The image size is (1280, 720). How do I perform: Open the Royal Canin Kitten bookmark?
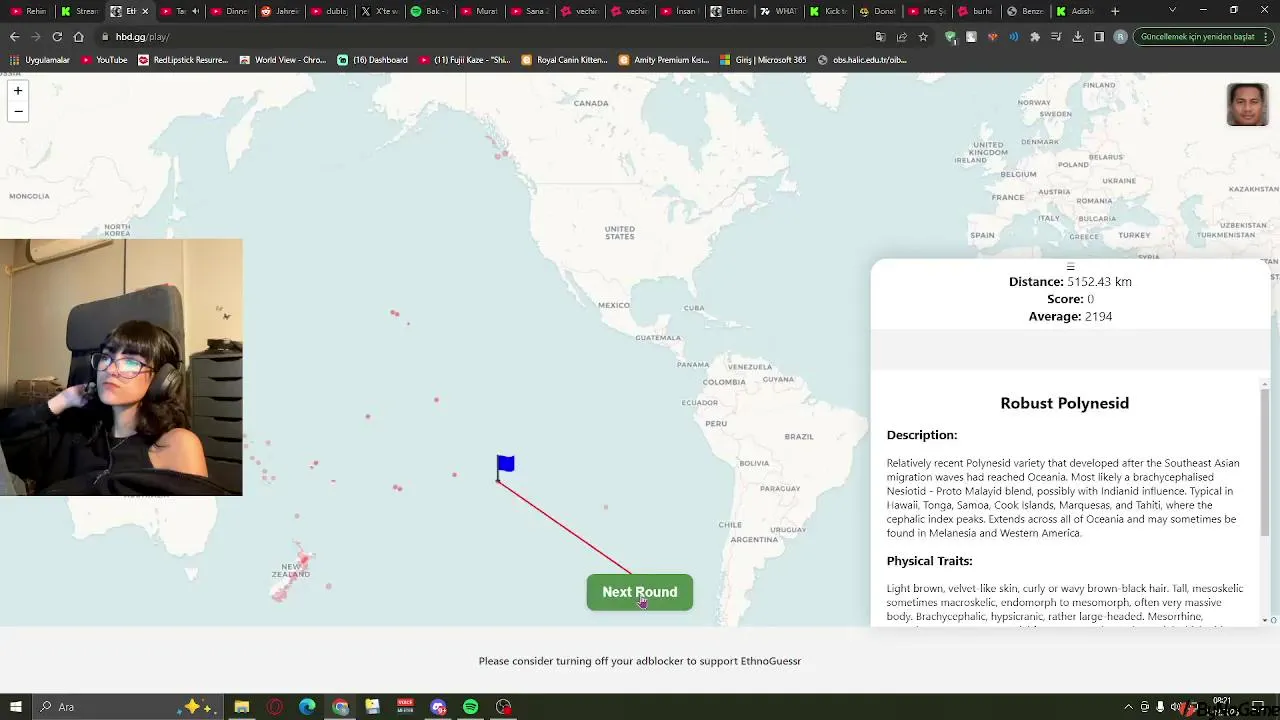565,60
